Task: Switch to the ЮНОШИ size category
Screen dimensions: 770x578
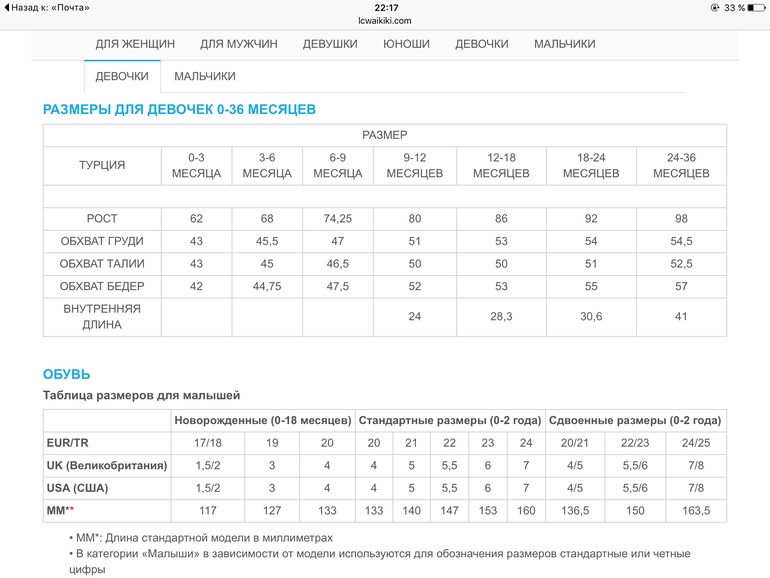Action: (x=406, y=44)
